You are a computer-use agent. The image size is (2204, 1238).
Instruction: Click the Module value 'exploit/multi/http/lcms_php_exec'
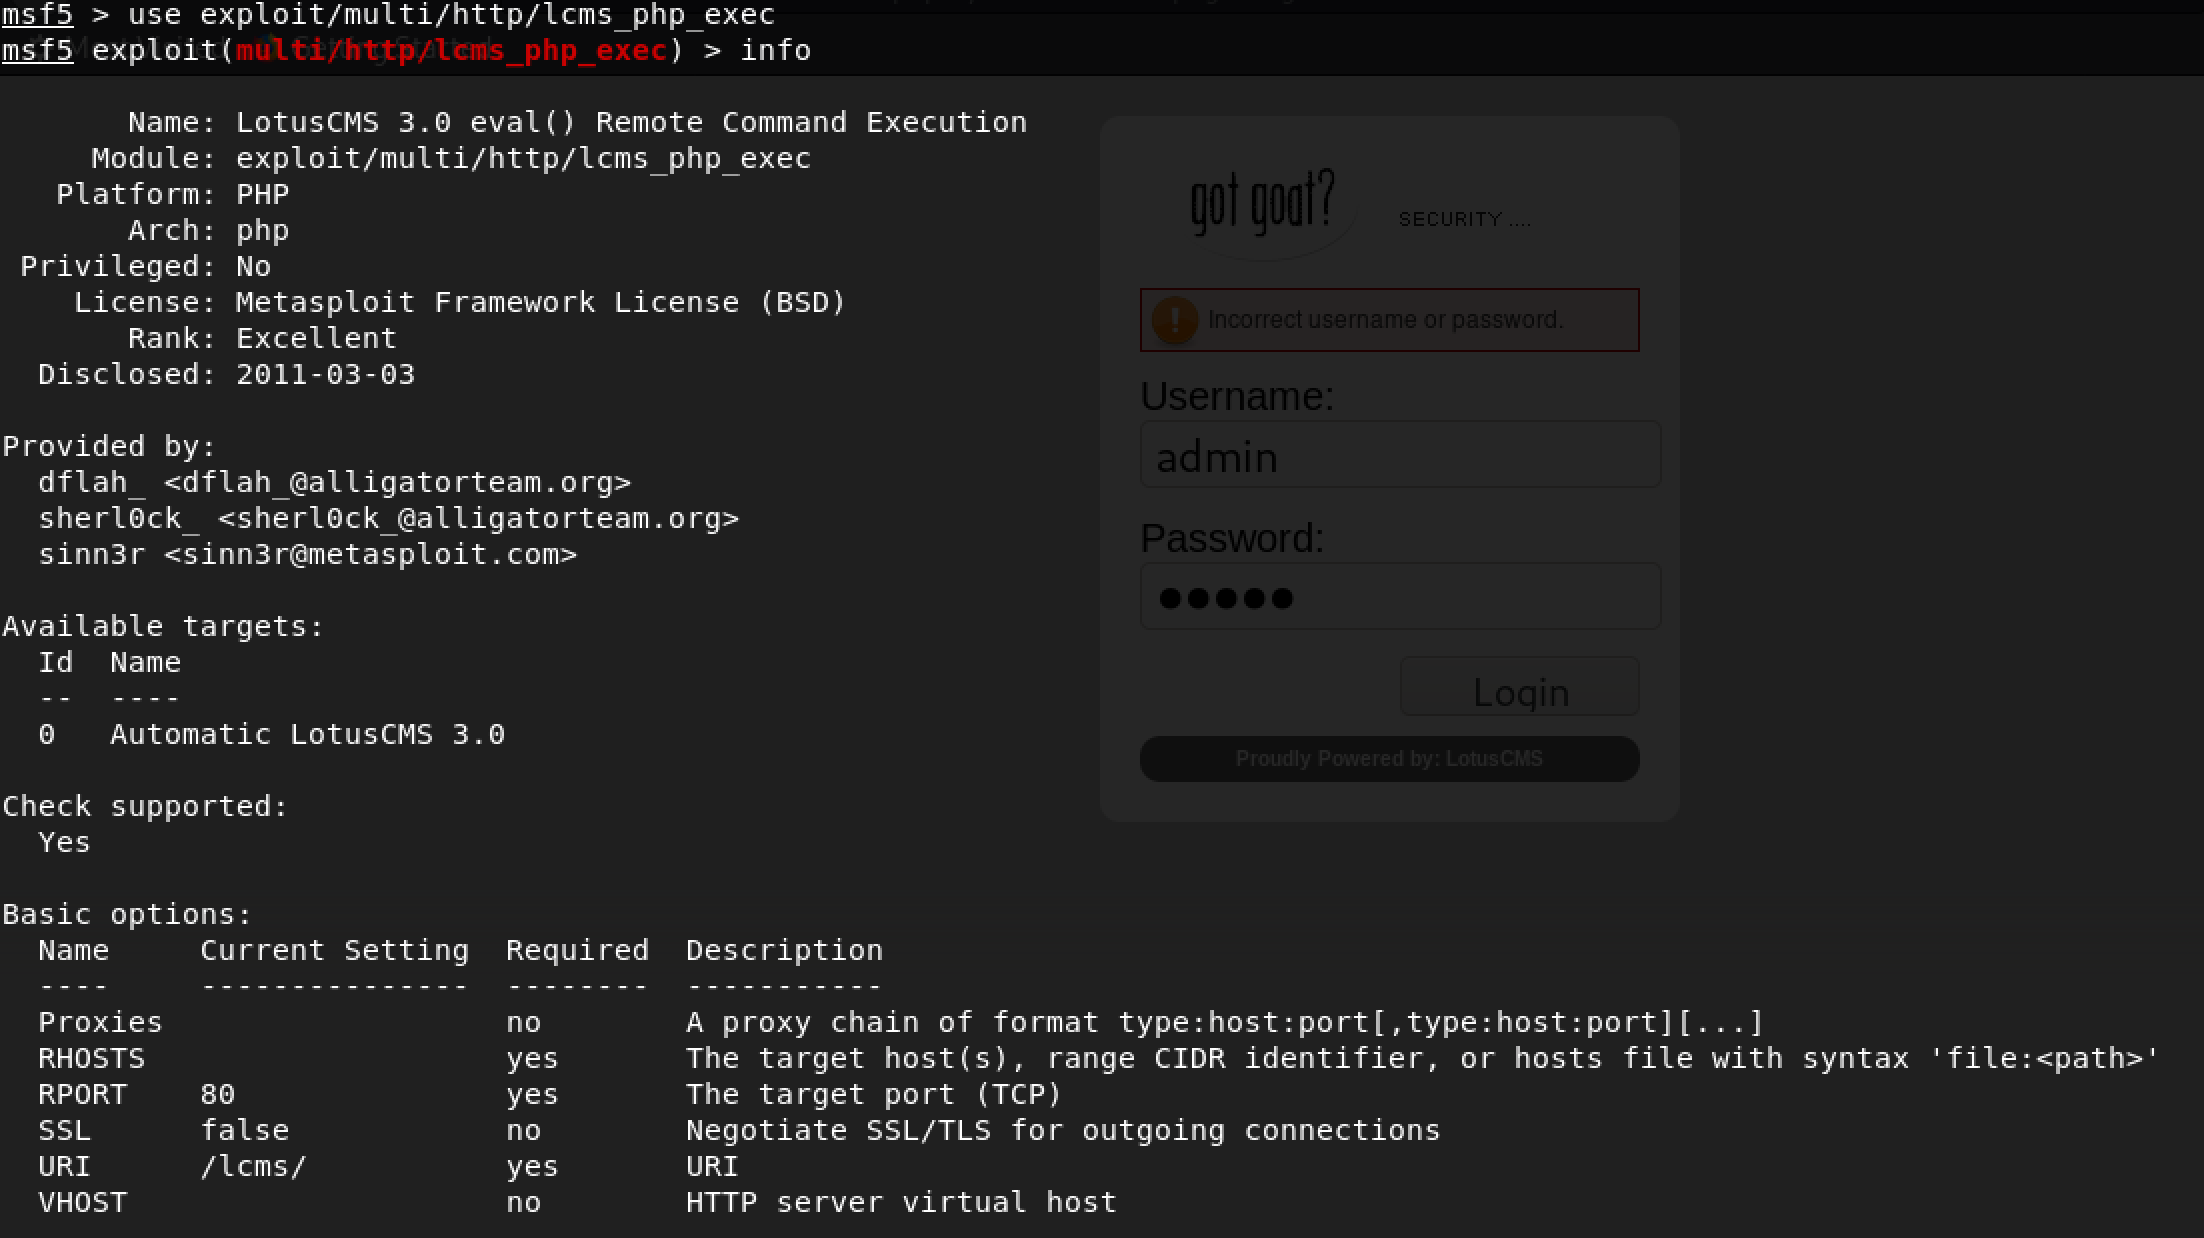click(523, 158)
